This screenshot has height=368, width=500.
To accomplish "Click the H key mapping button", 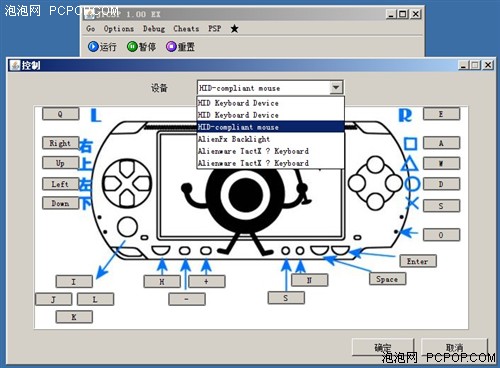I will [x=162, y=281].
